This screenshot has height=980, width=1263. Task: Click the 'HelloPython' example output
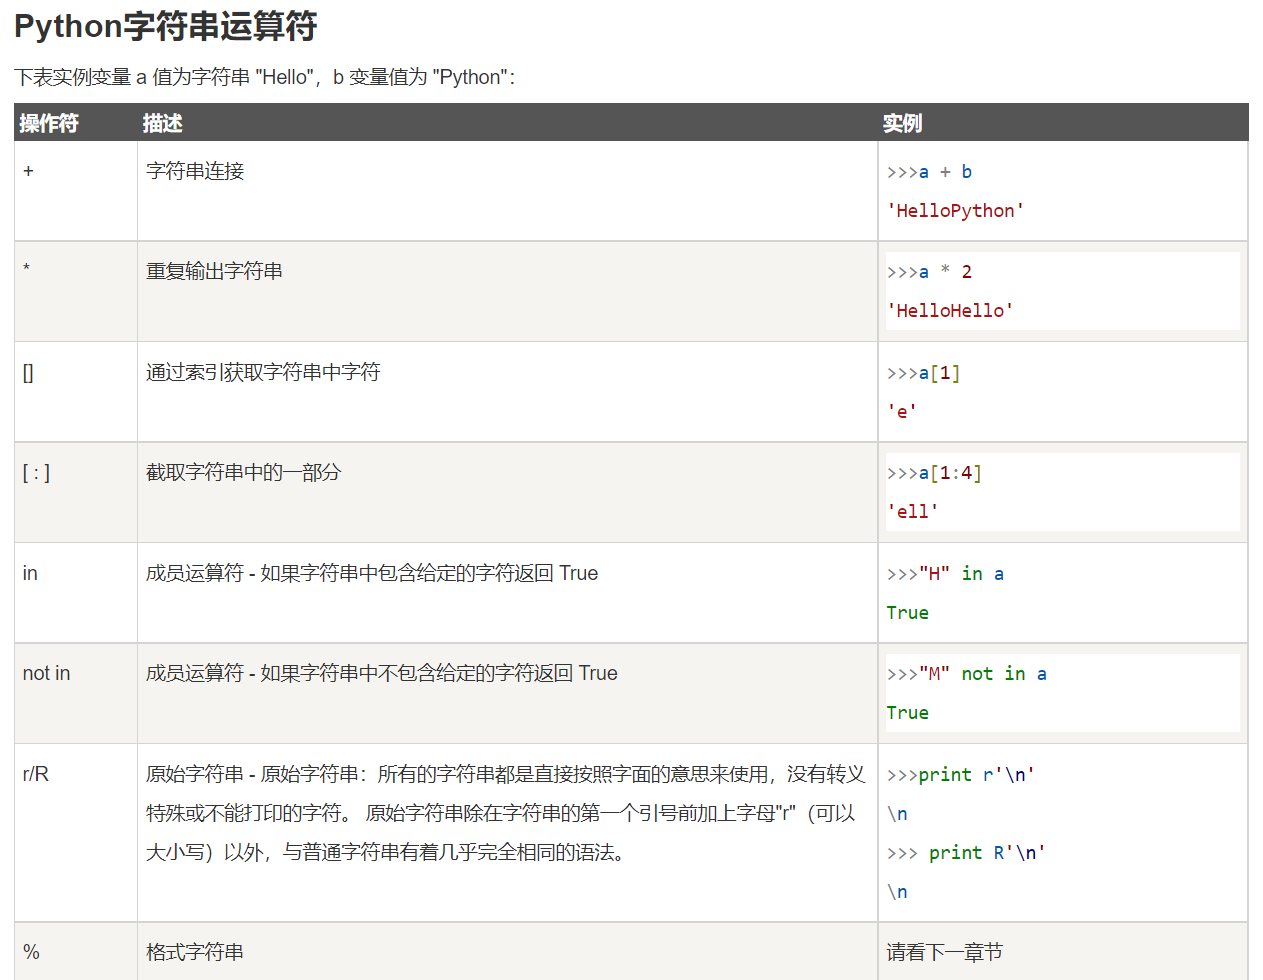point(955,211)
